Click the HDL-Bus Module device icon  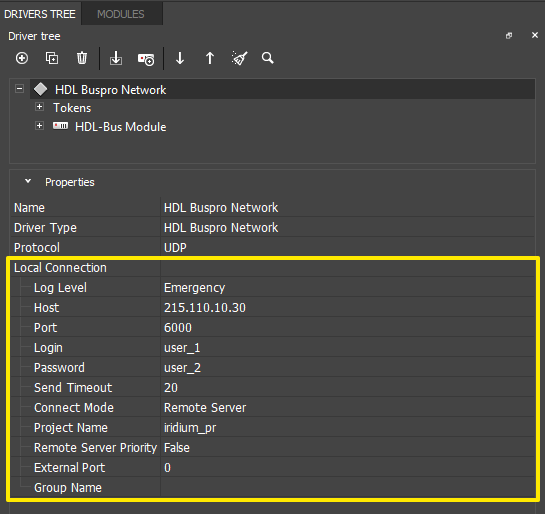60,125
